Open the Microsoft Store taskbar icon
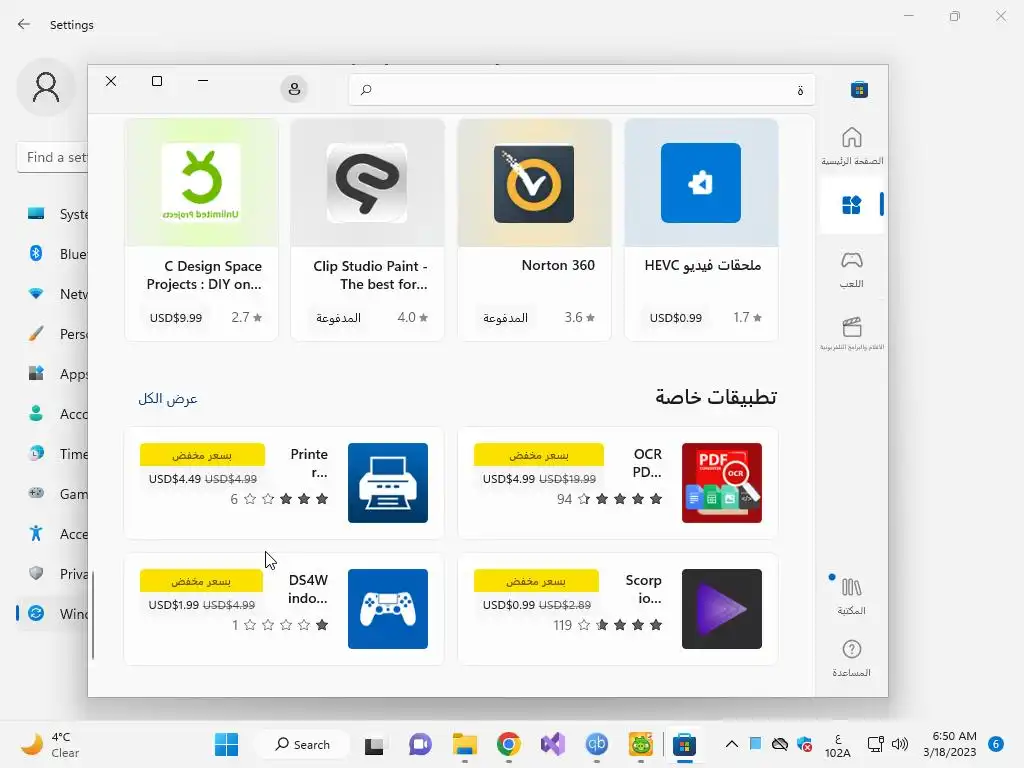The width and height of the screenshot is (1024, 768). [684, 744]
